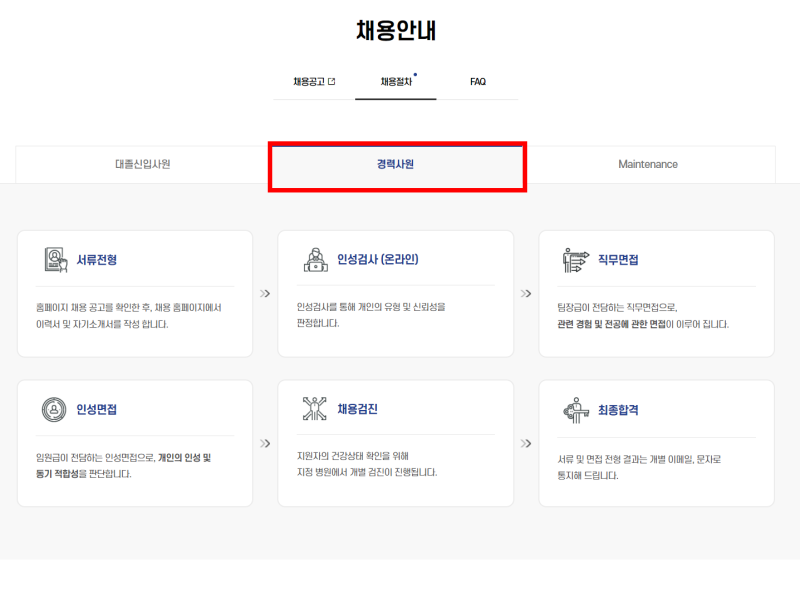
Task: Select the 채용절차 menu tab
Action: tap(396, 82)
